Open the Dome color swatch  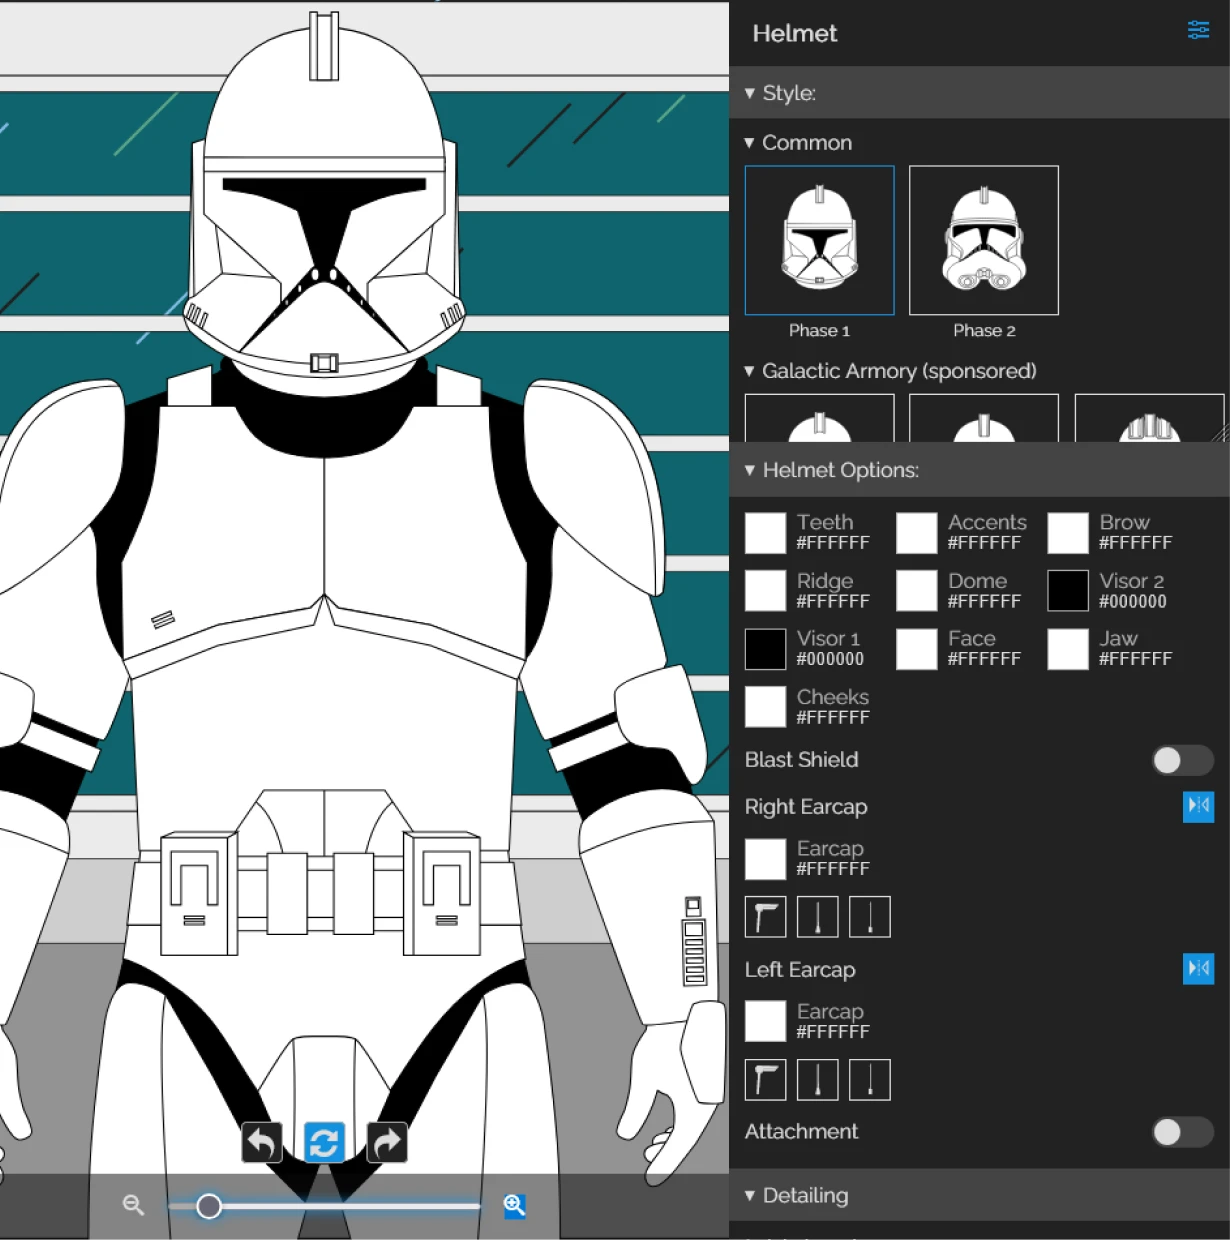(917, 591)
